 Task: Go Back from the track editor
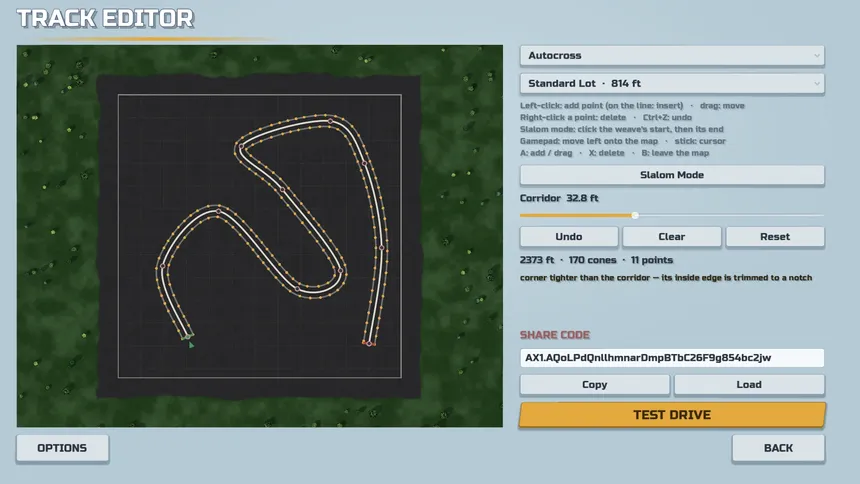click(778, 448)
